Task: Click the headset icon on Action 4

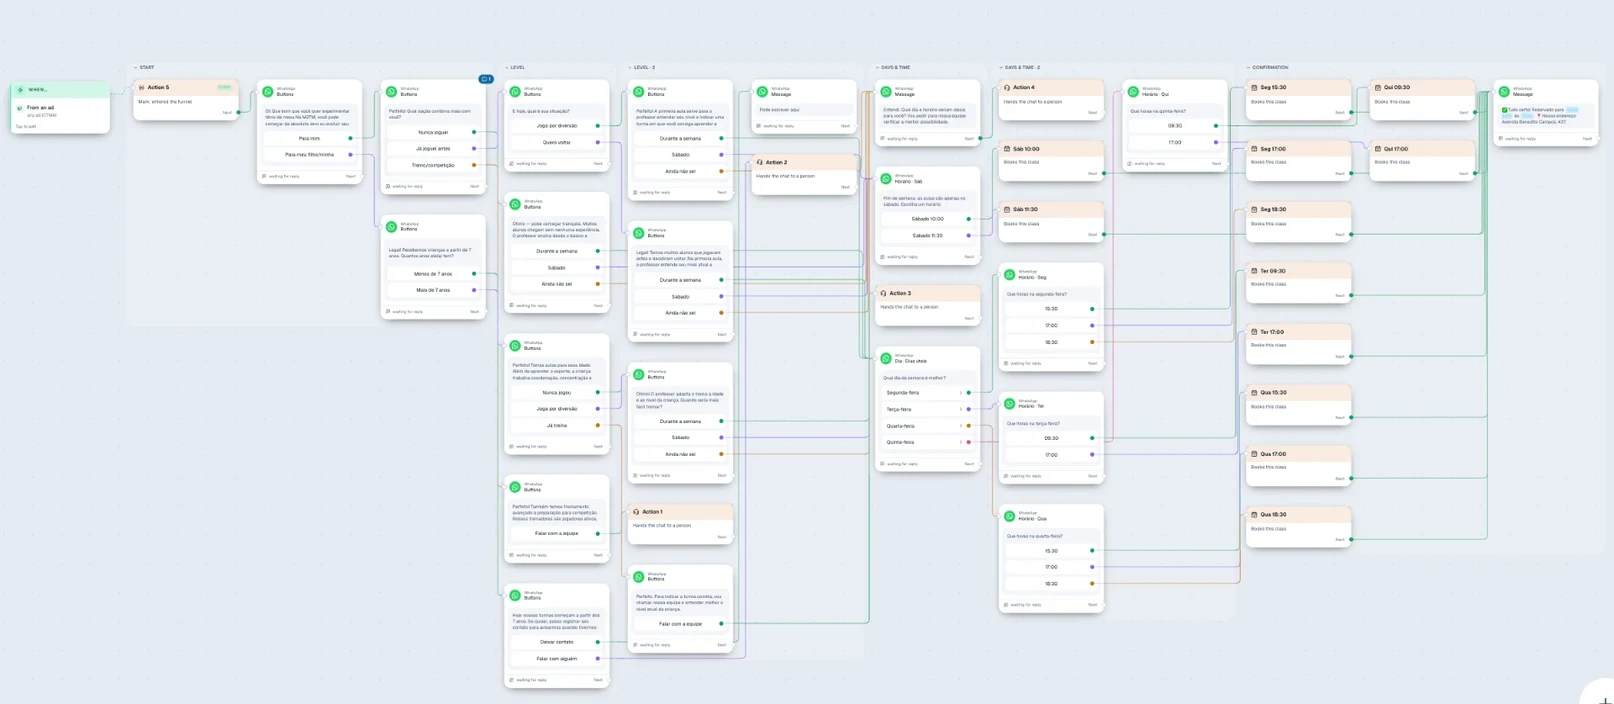Action: pos(1007,88)
